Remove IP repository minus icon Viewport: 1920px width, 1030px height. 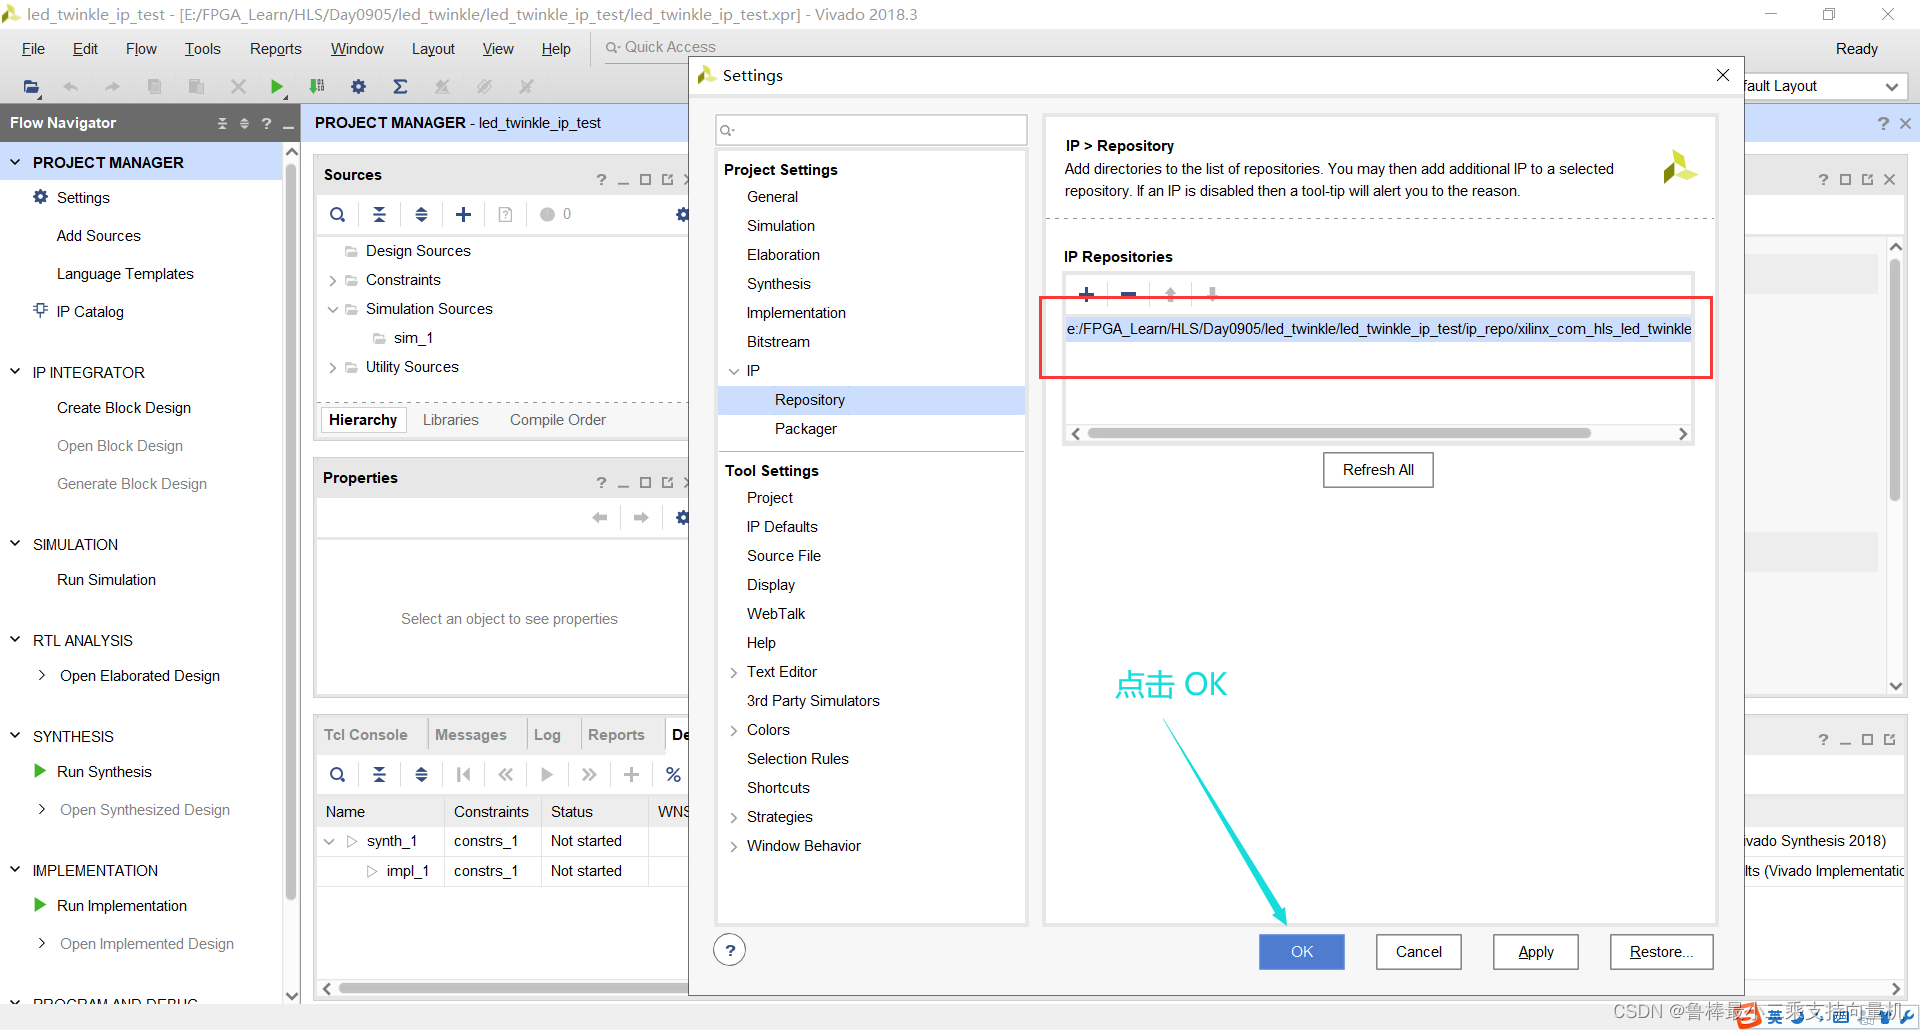pos(1128,294)
